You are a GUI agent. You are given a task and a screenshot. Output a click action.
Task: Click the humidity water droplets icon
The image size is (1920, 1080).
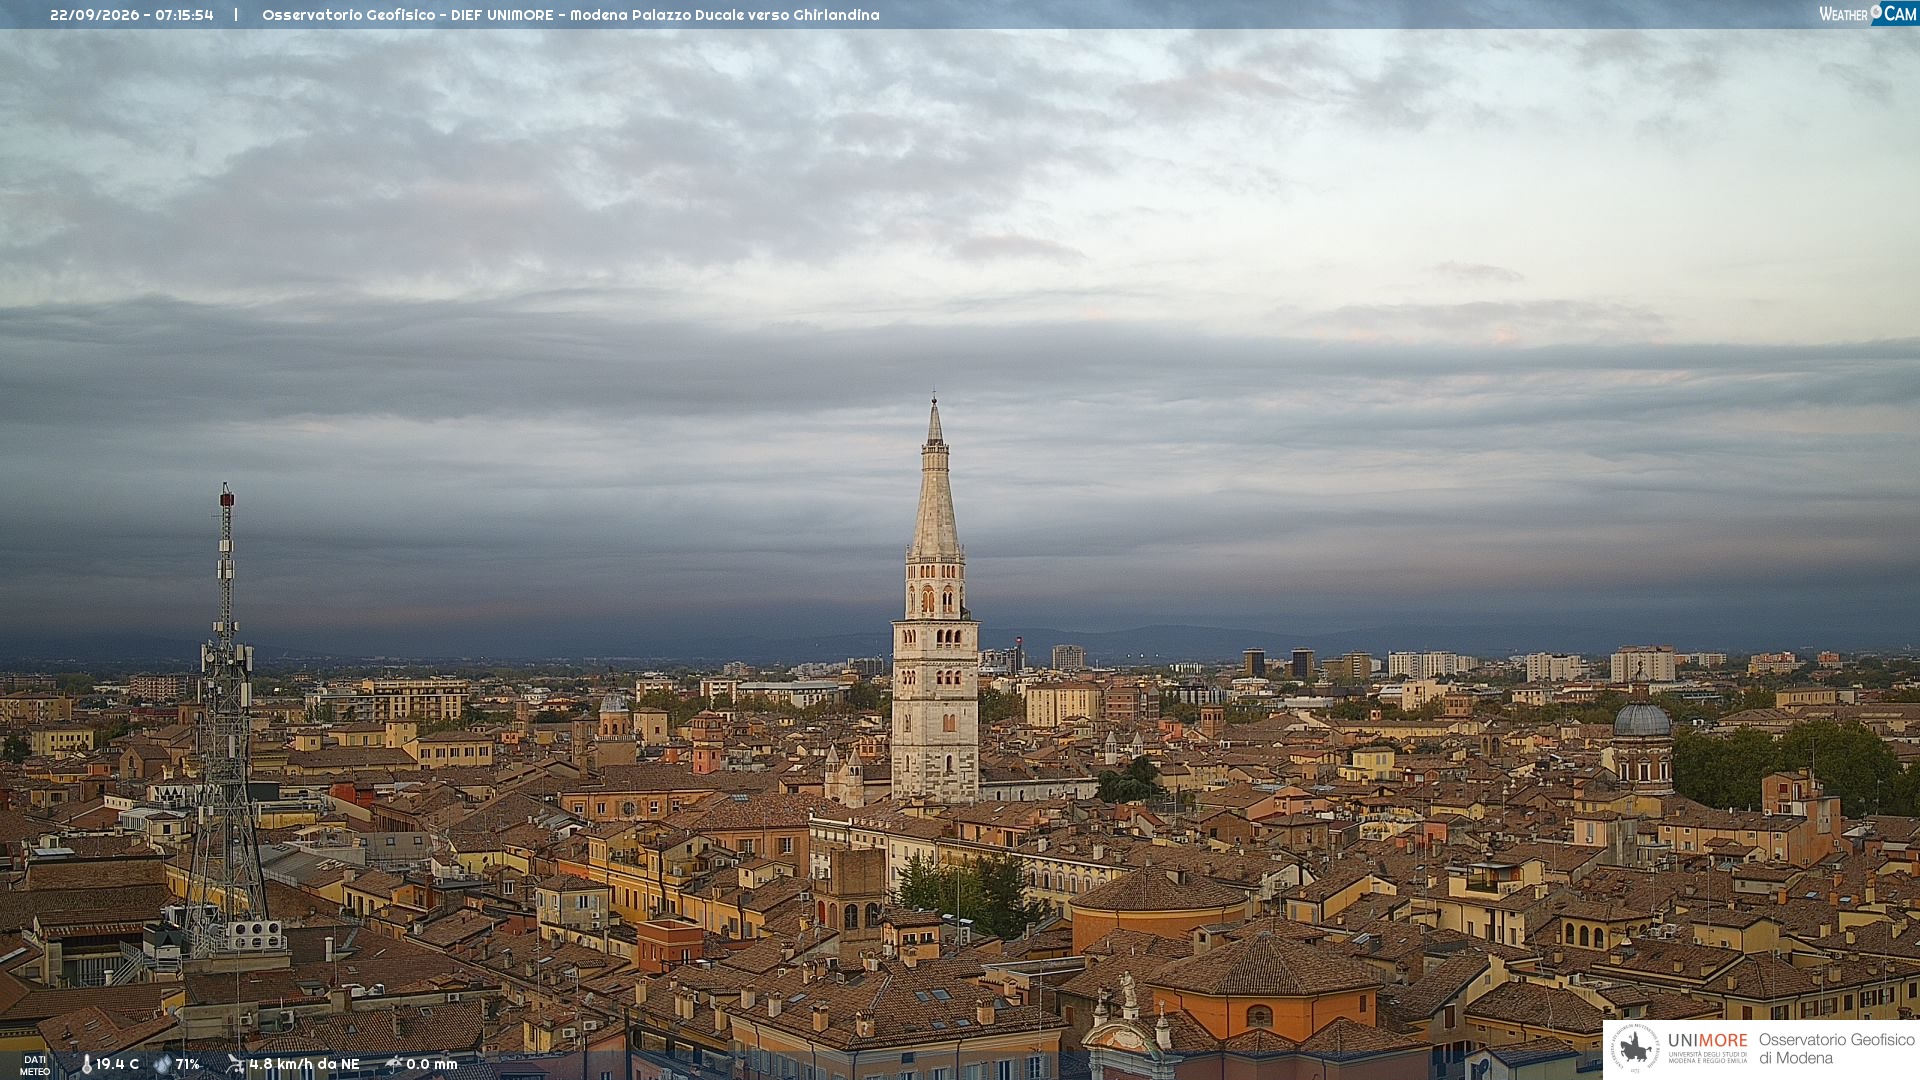(x=163, y=1065)
